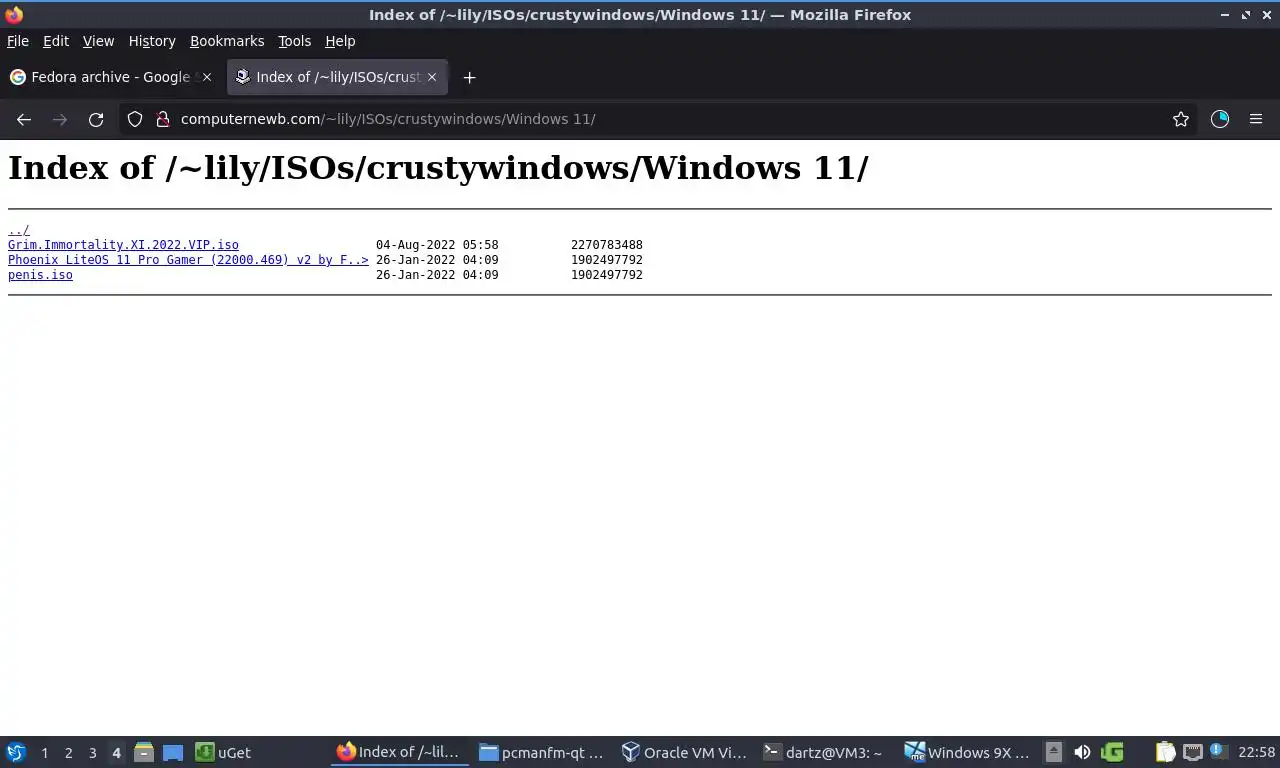The height and width of the screenshot is (768, 1280).
Task: Click the green uGet tray icon
Action: (1112, 752)
